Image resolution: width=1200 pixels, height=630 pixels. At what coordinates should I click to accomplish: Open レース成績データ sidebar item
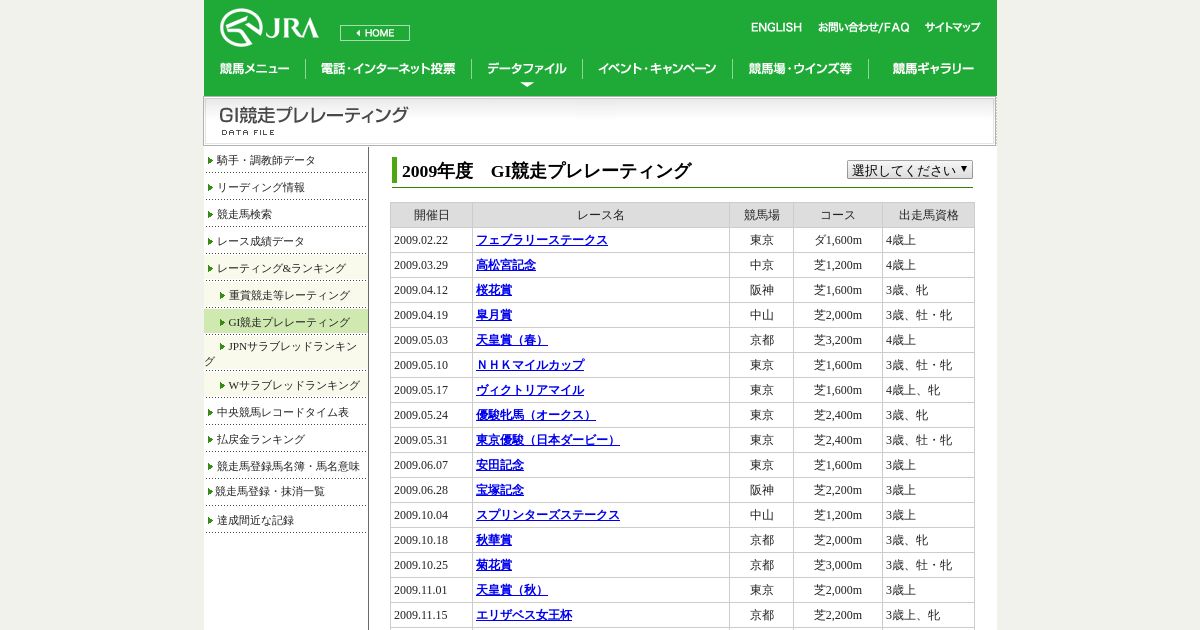261,241
